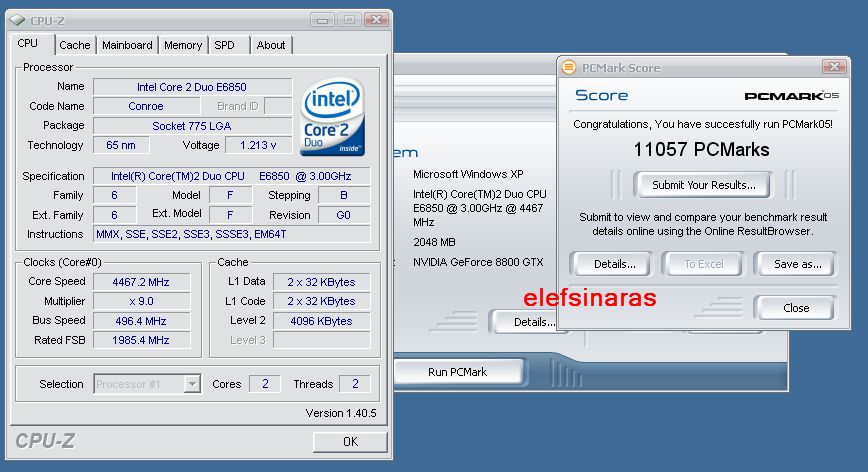Switch to the Cache tab
Image resolution: width=868 pixels, height=472 pixels.
coord(75,45)
